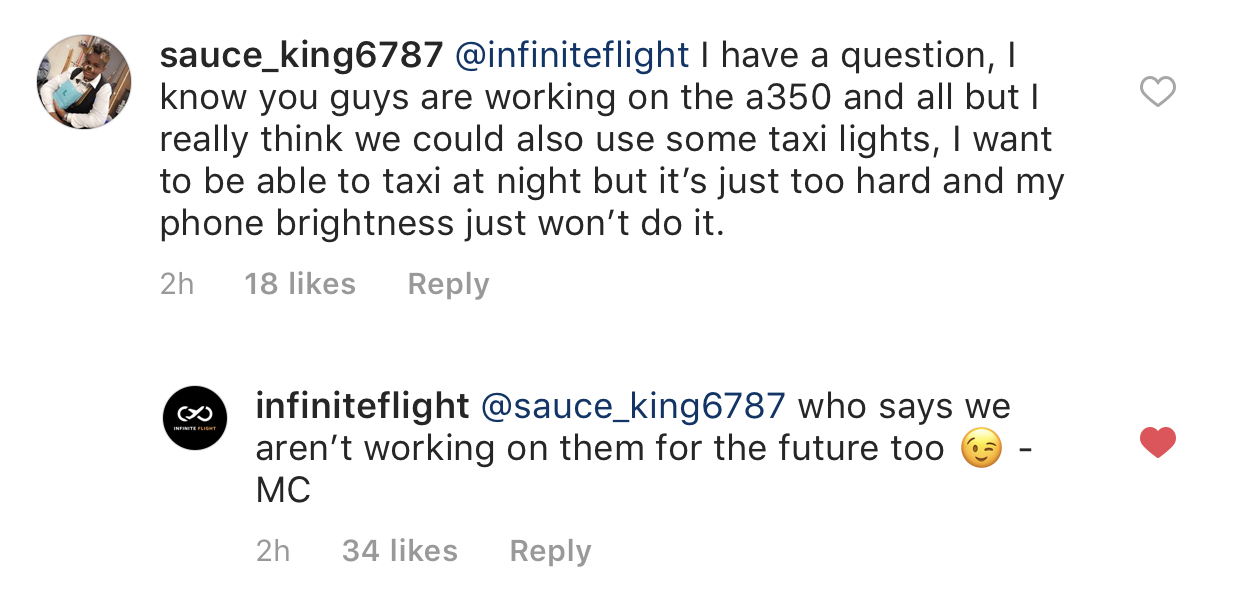Click the 2h timestamp beside 34 likes
Image resolution: width=1242 pixels, height=608 pixels.
273,551
